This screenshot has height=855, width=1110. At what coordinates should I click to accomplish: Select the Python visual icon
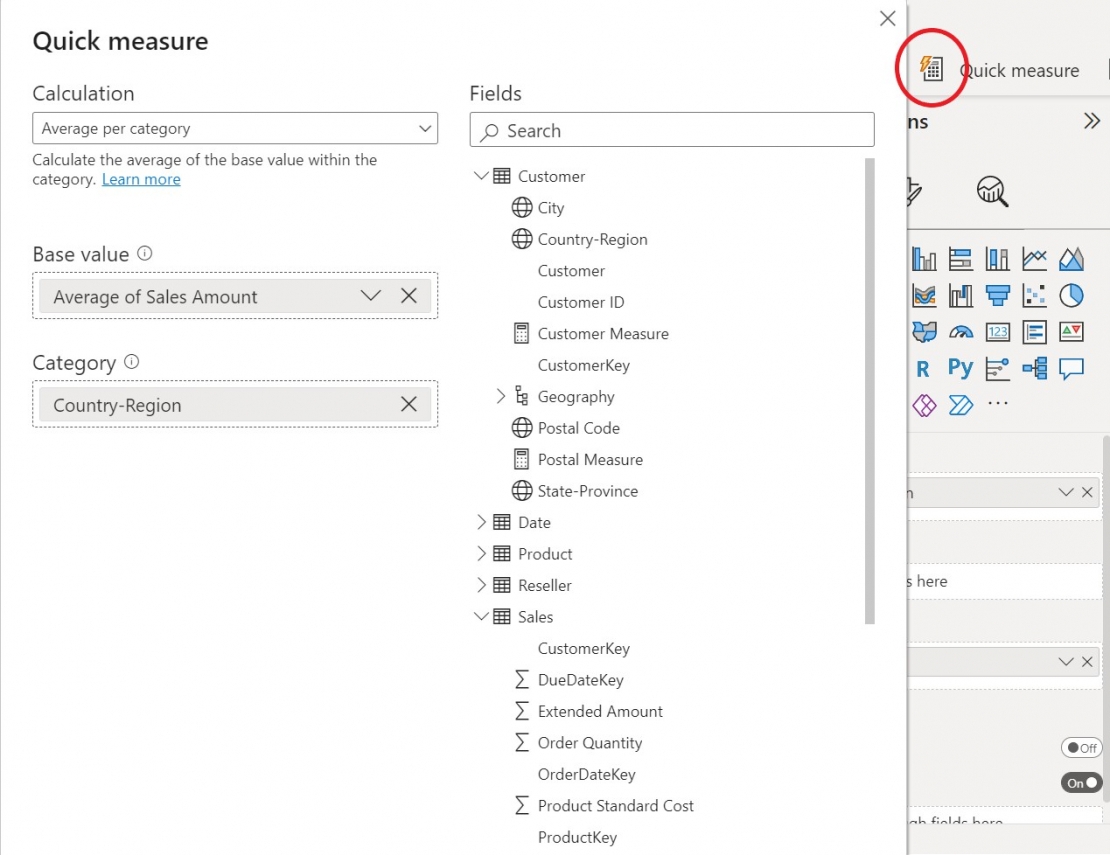pyautogui.click(x=960, y=367)
